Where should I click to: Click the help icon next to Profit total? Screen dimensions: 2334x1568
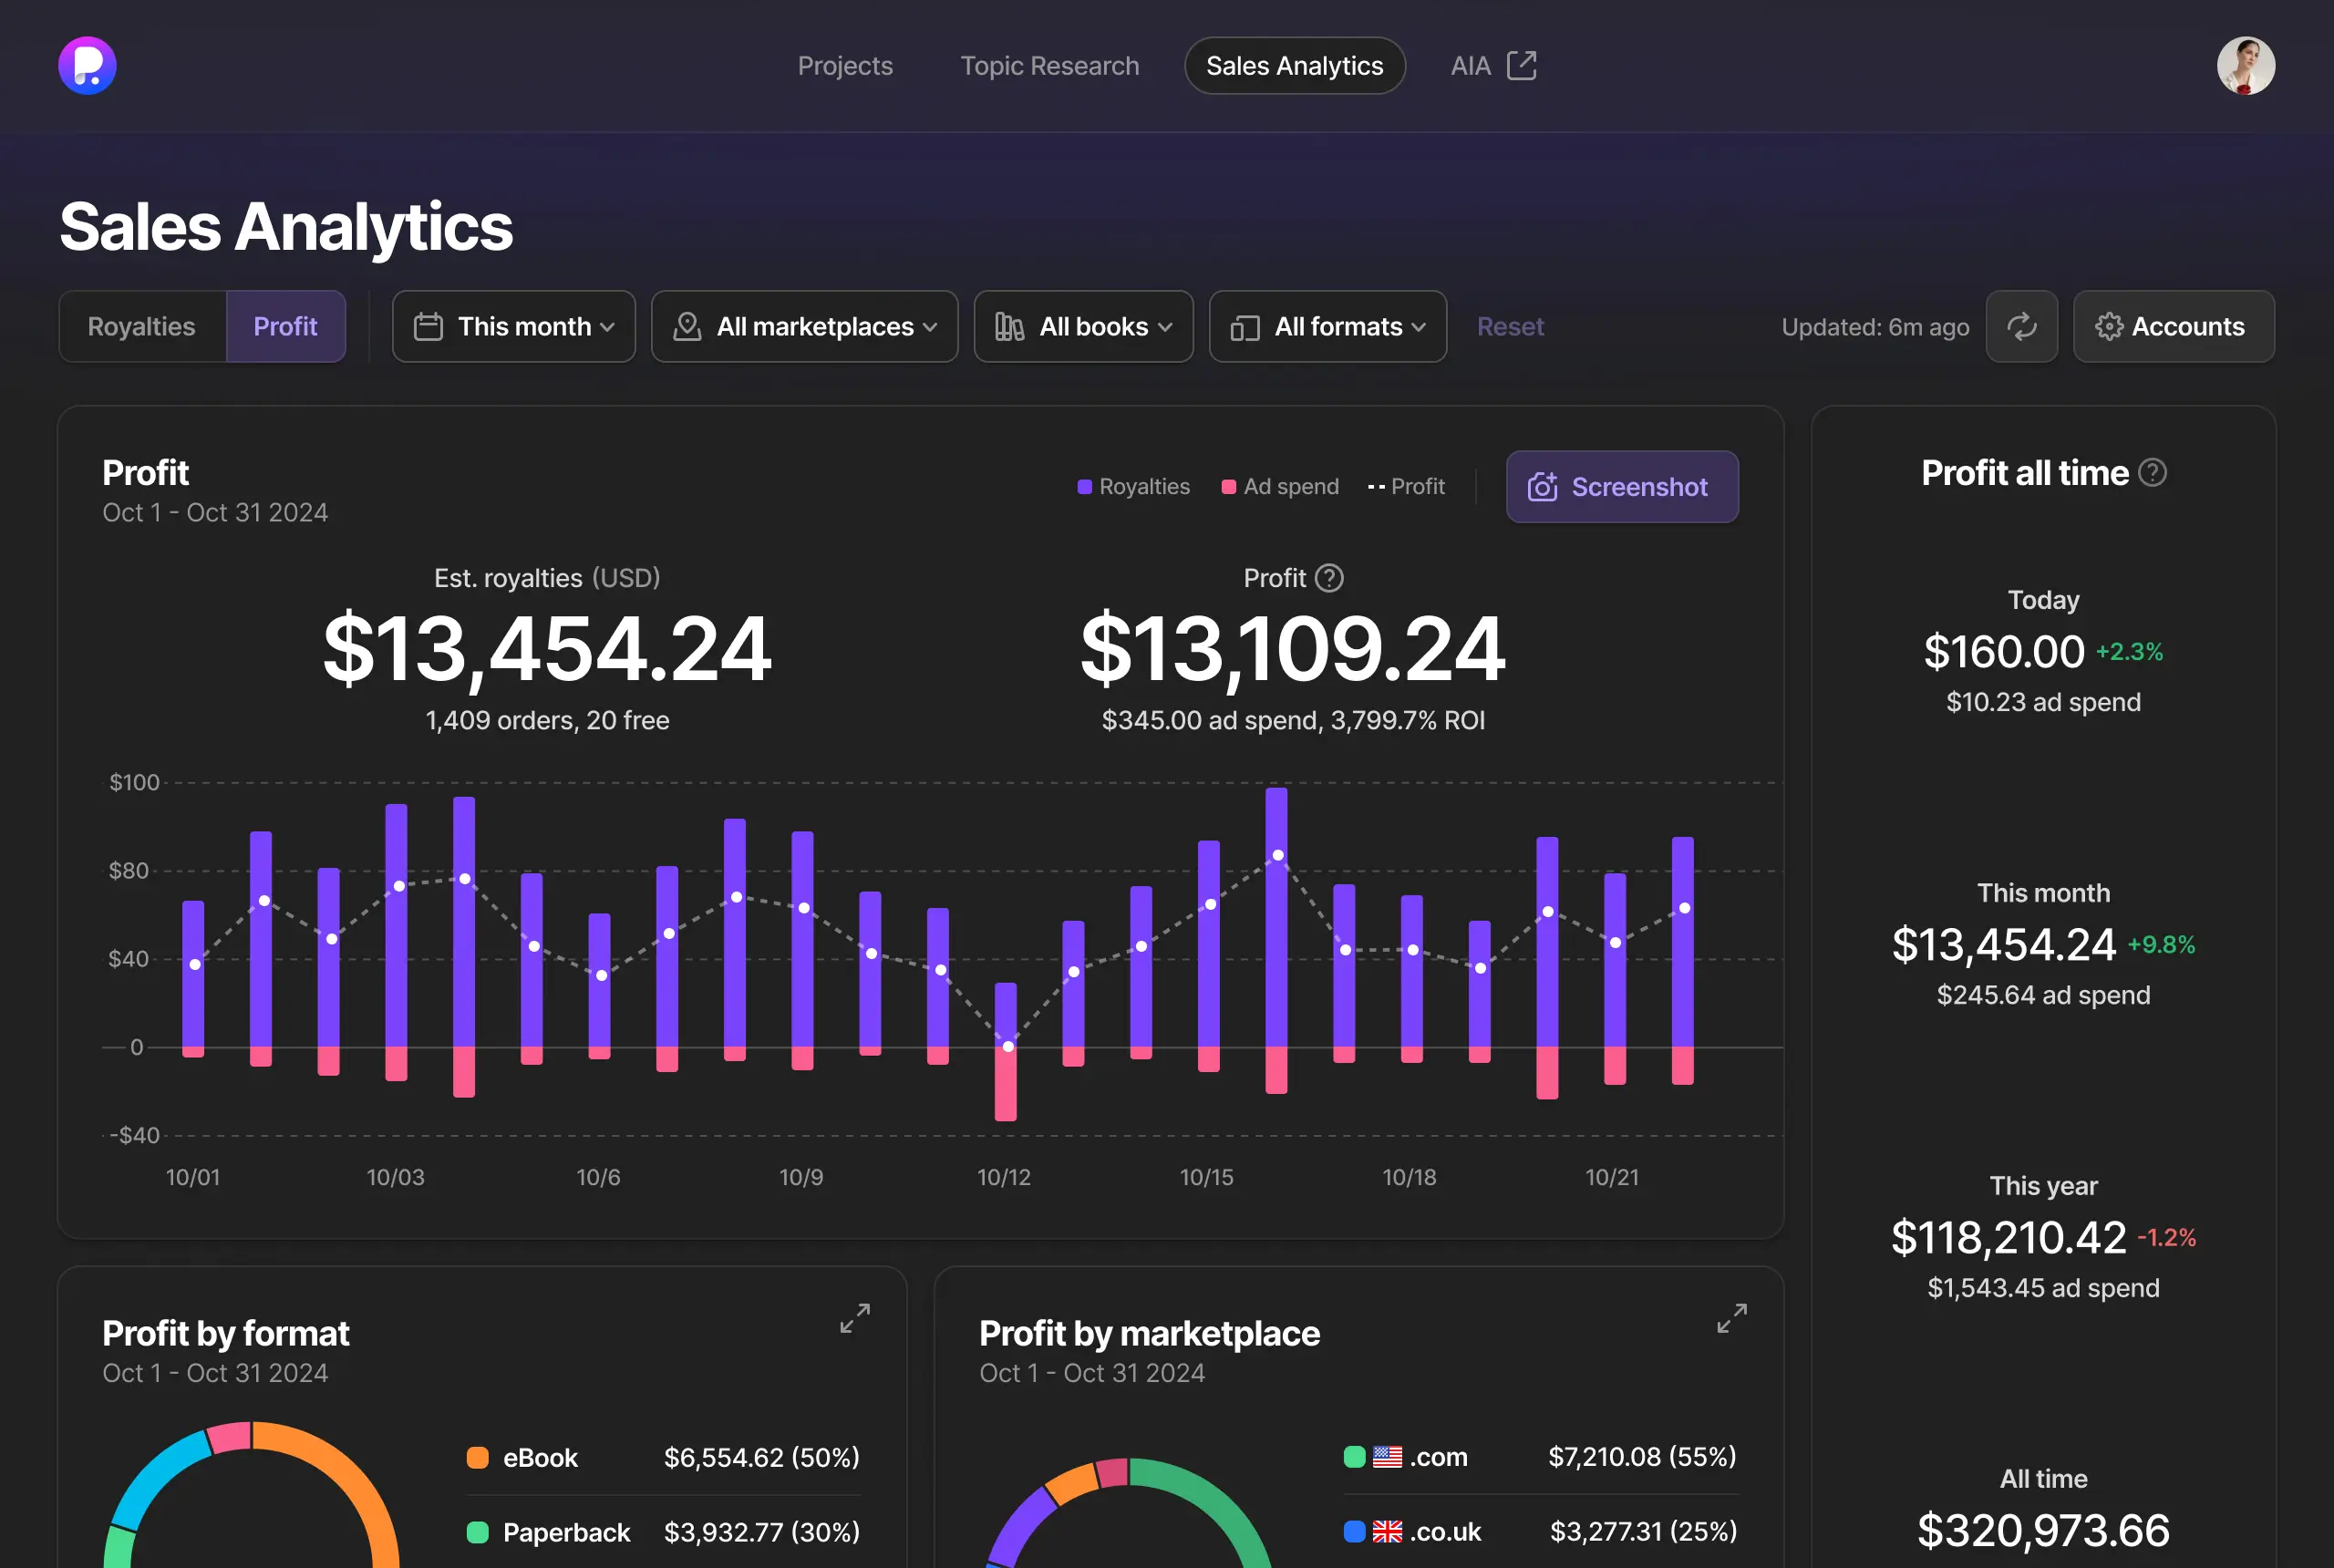tap(1328, 578)
